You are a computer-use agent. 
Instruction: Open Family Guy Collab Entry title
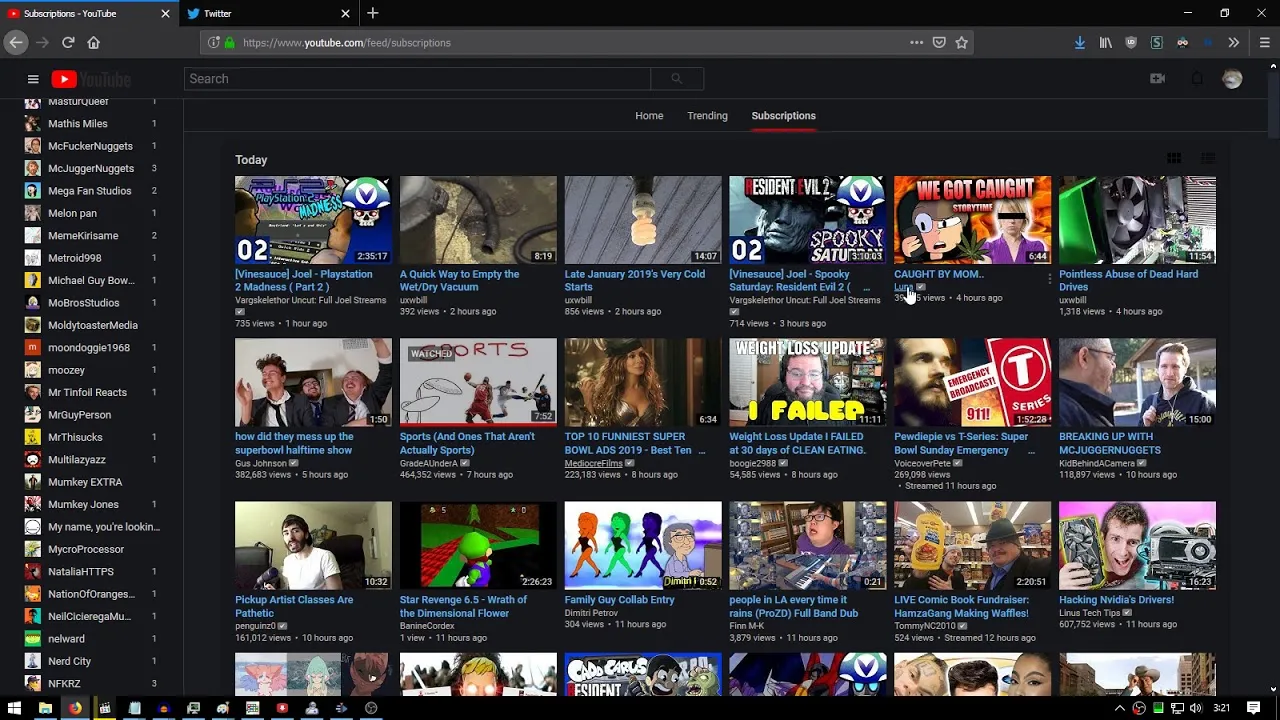(620, 600)
